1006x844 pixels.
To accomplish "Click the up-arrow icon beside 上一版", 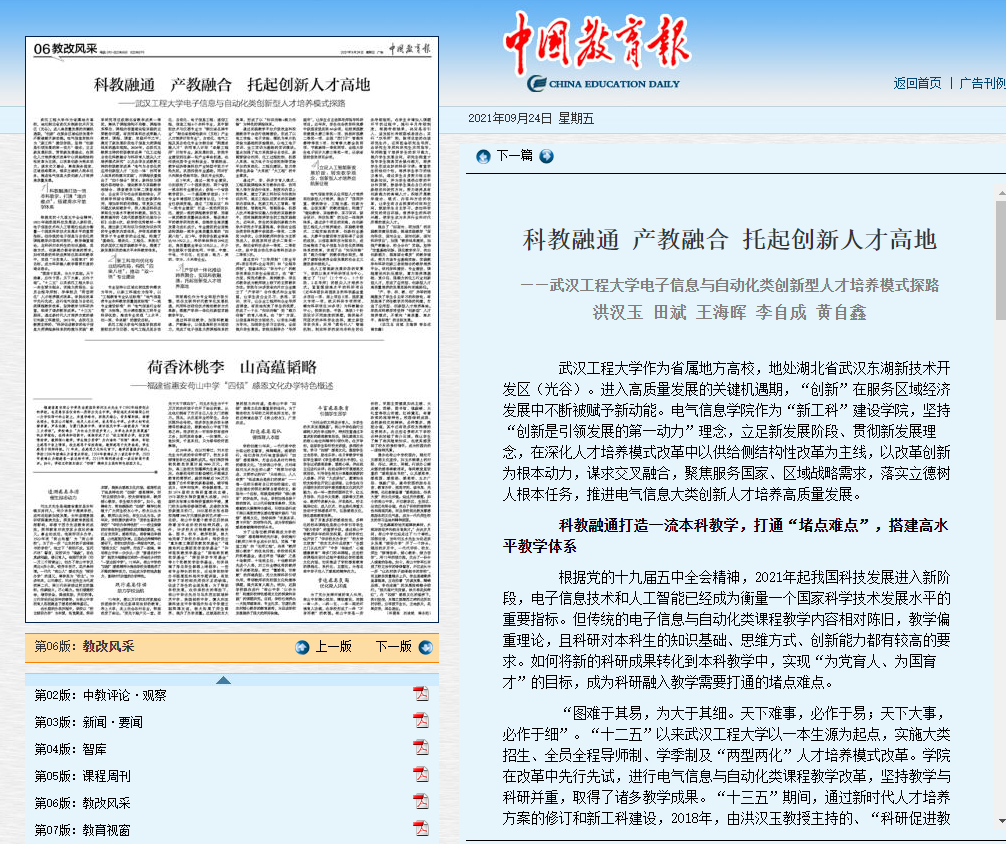I will point(302,647).
